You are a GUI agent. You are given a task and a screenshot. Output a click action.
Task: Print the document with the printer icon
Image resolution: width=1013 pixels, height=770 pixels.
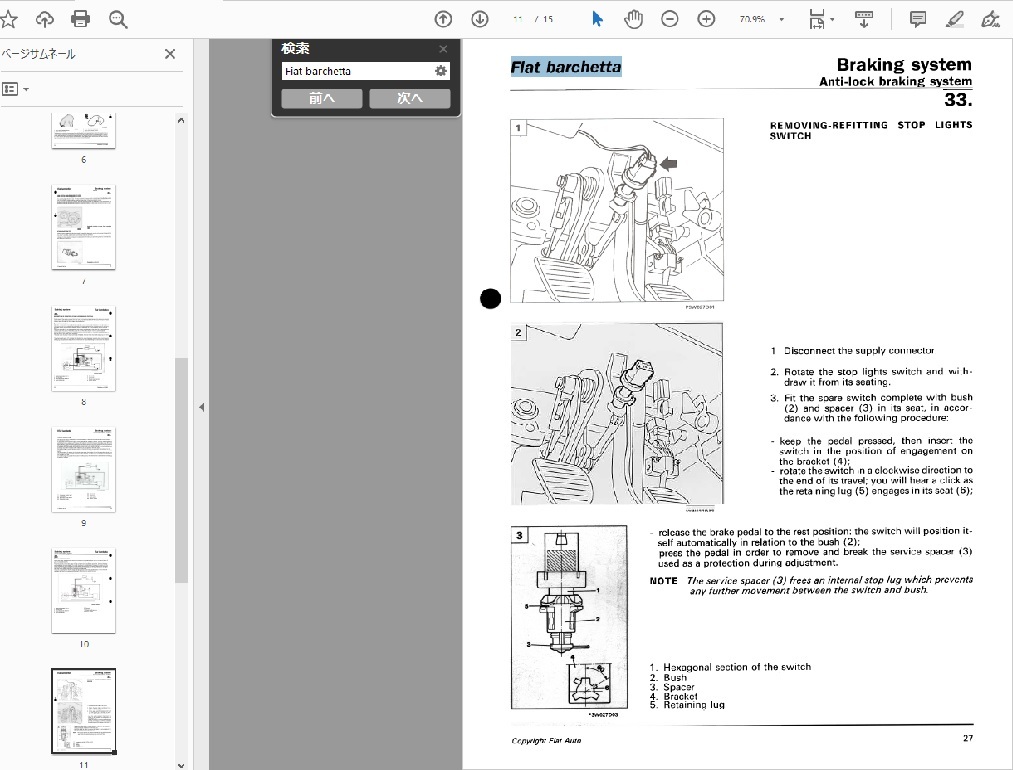point(81,19)
